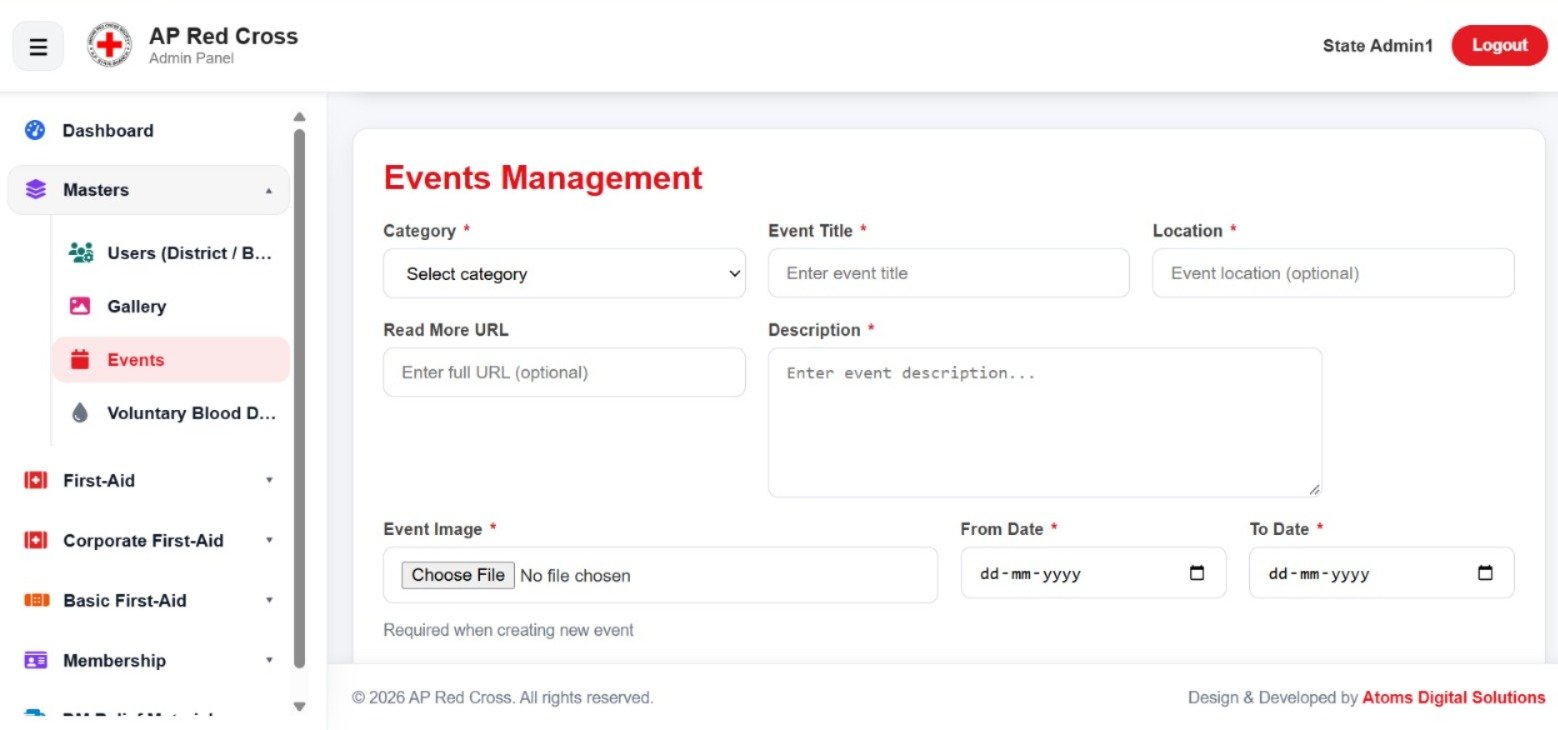Toggle the hamburger menu button
Viewport: 1558px width, 730px height.
point(38,47)
